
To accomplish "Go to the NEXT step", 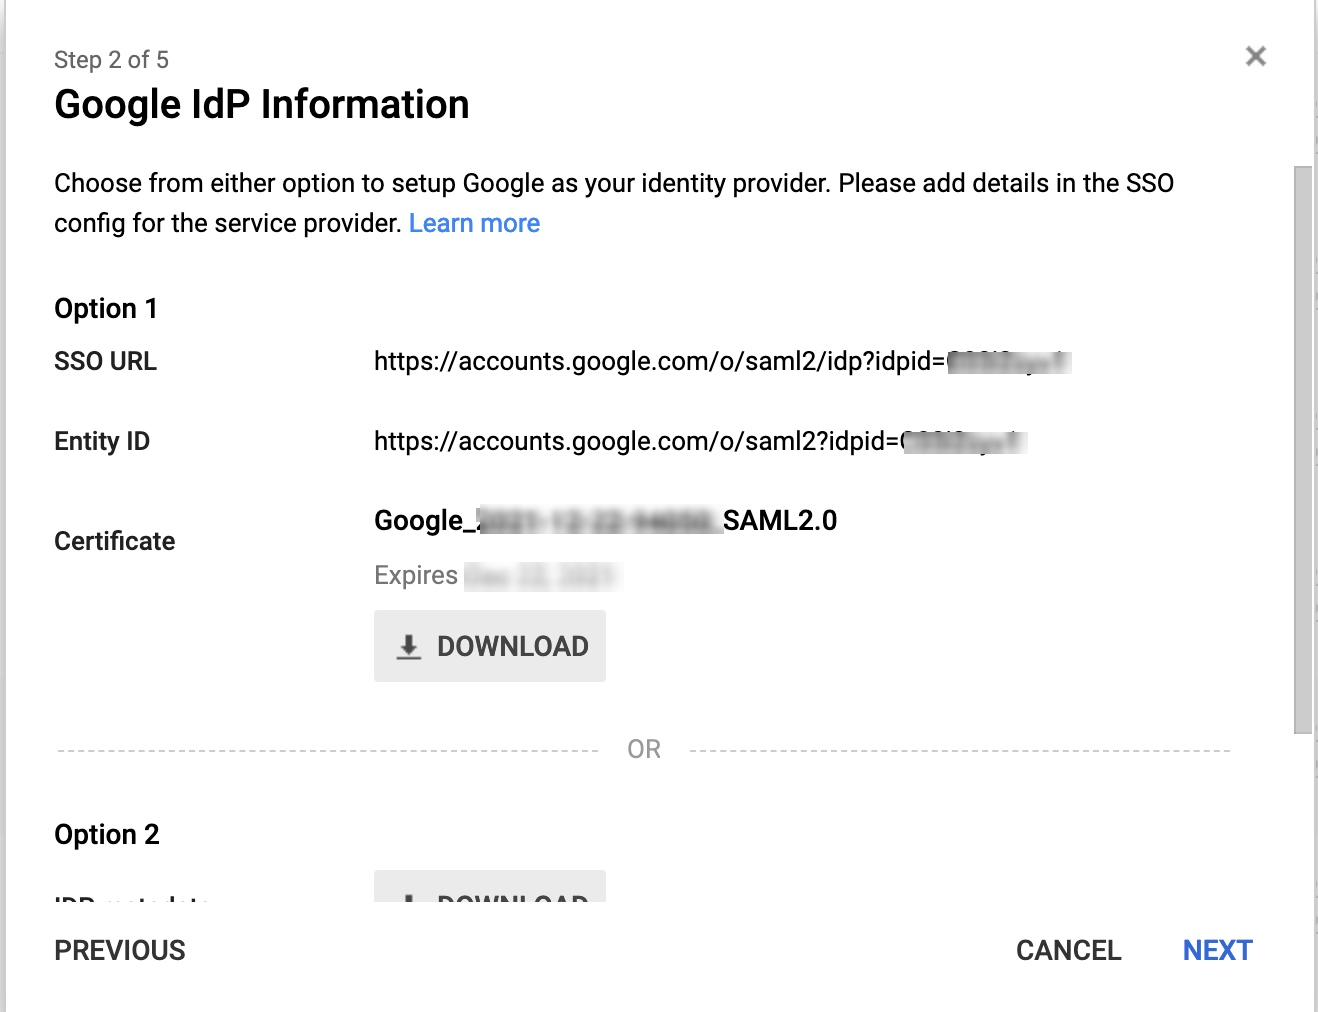I will [x=1217, y=950].
